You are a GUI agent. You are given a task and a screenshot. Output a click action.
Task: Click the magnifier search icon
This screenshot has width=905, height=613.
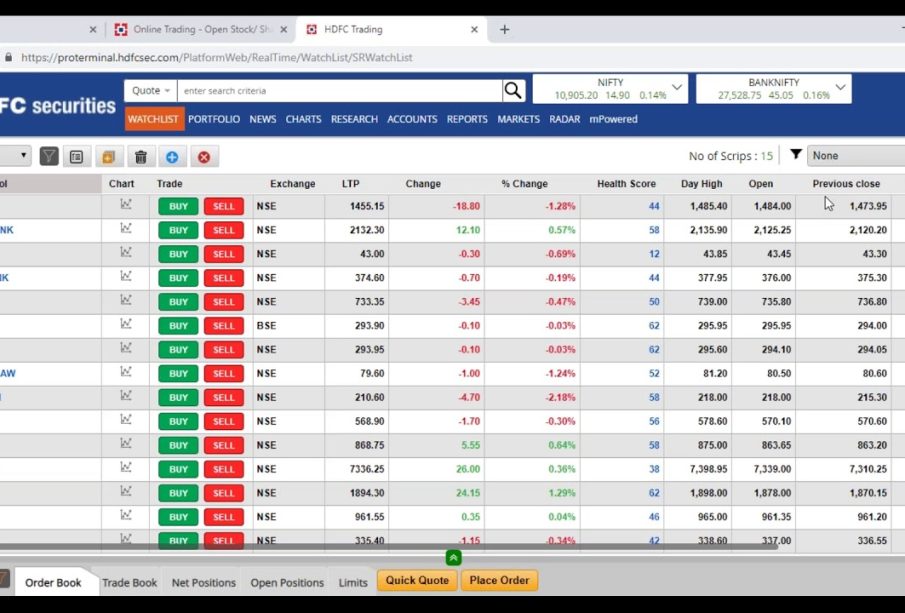(x=513, y=90)
